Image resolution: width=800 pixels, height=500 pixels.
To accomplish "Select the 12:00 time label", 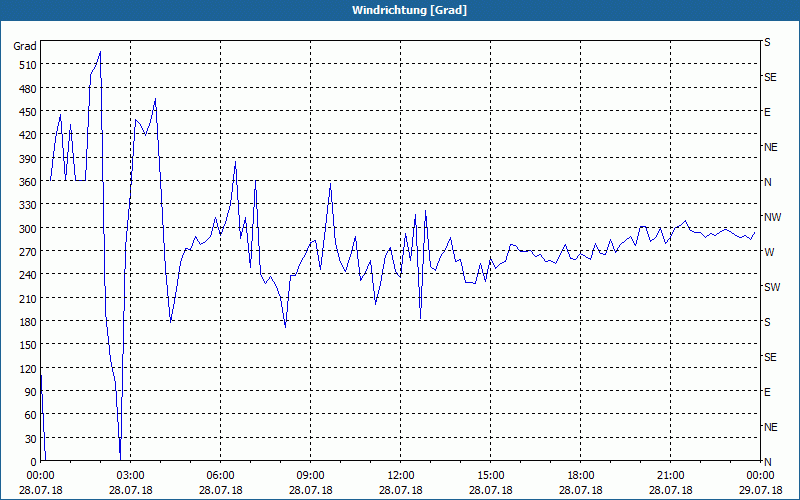I will click(x=401, y=476).
